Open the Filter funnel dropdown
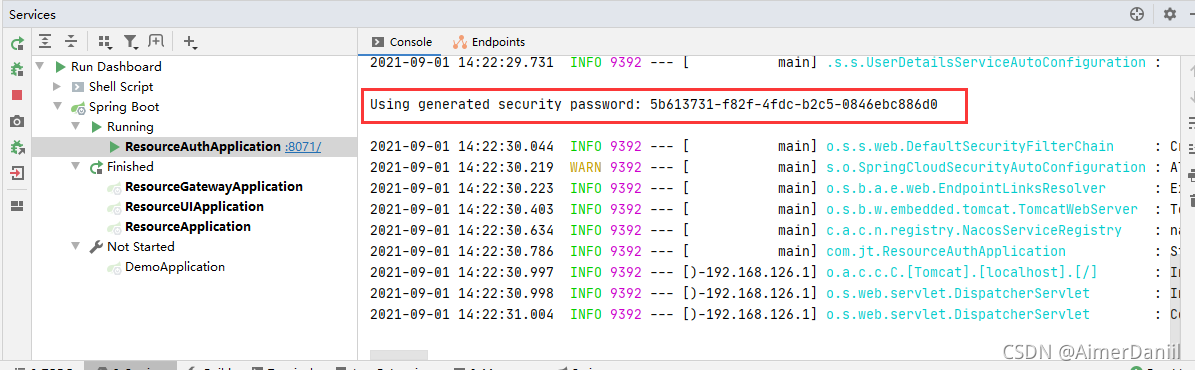Screen dimensions: 1195x370 (131, 42)
